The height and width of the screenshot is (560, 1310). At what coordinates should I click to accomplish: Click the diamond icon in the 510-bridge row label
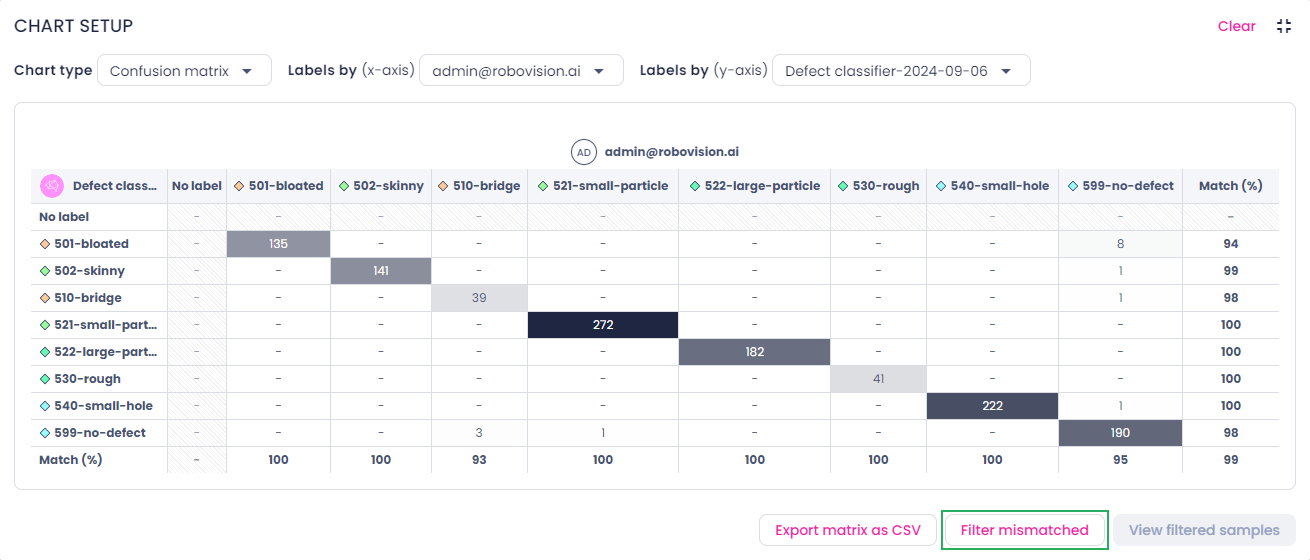tap(44, 298)
